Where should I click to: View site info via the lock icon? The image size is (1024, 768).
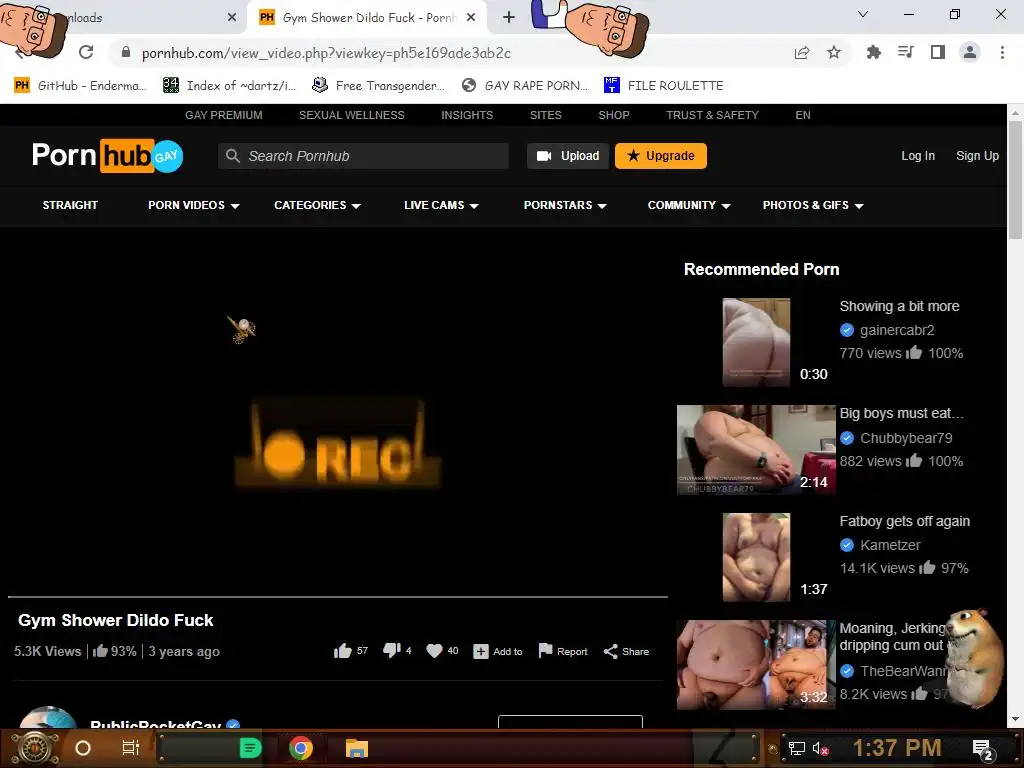point(126,52)
